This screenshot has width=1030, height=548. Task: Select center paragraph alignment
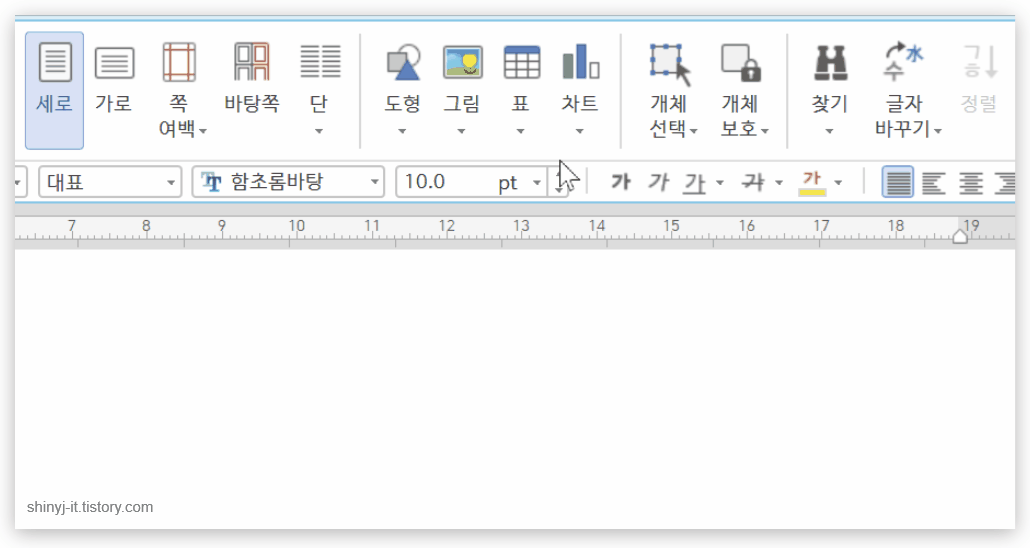coord(970,183)
